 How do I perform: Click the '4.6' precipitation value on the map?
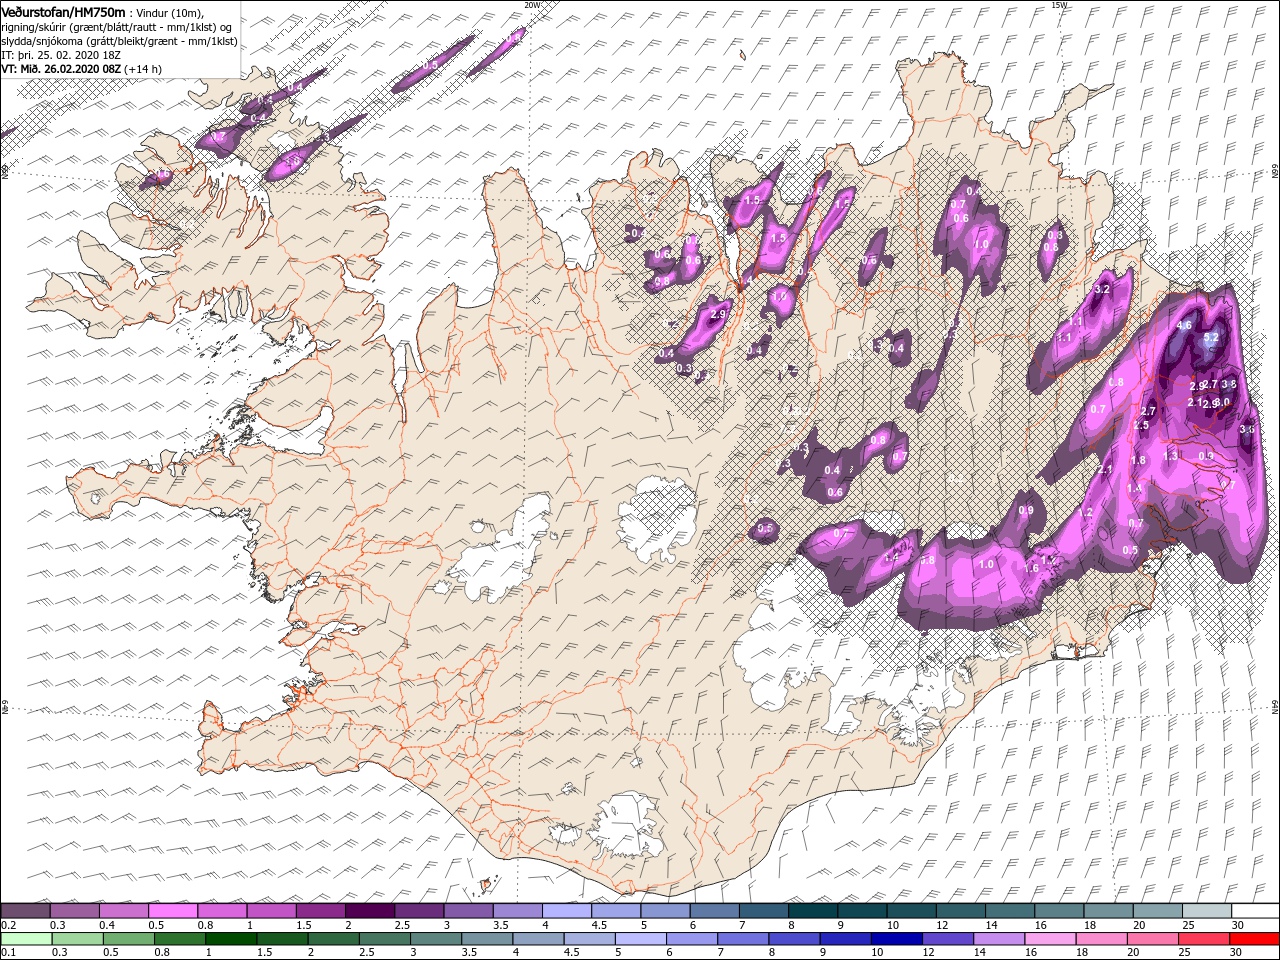[x=1184, y=325]
